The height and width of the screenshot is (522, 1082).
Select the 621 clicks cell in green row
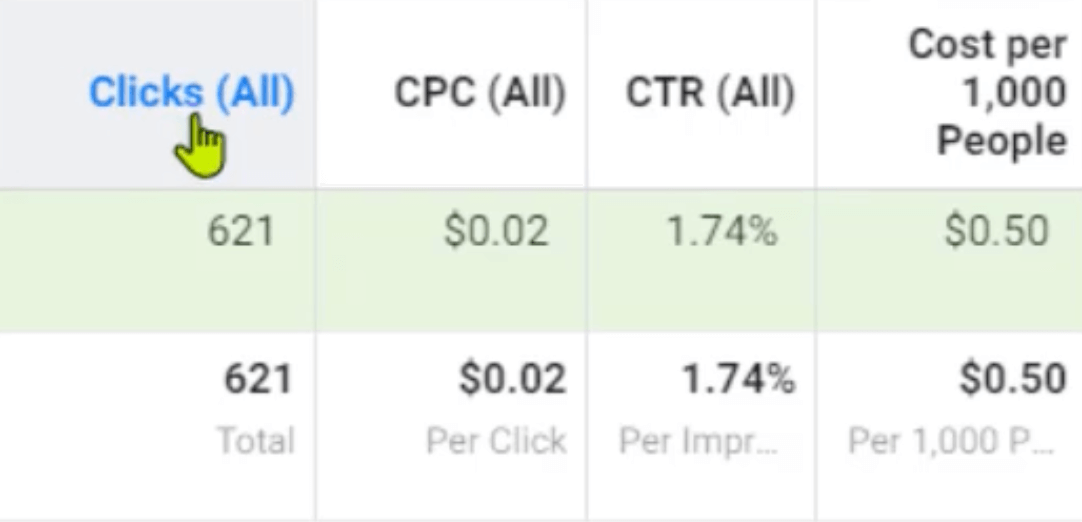pos(241,231)
